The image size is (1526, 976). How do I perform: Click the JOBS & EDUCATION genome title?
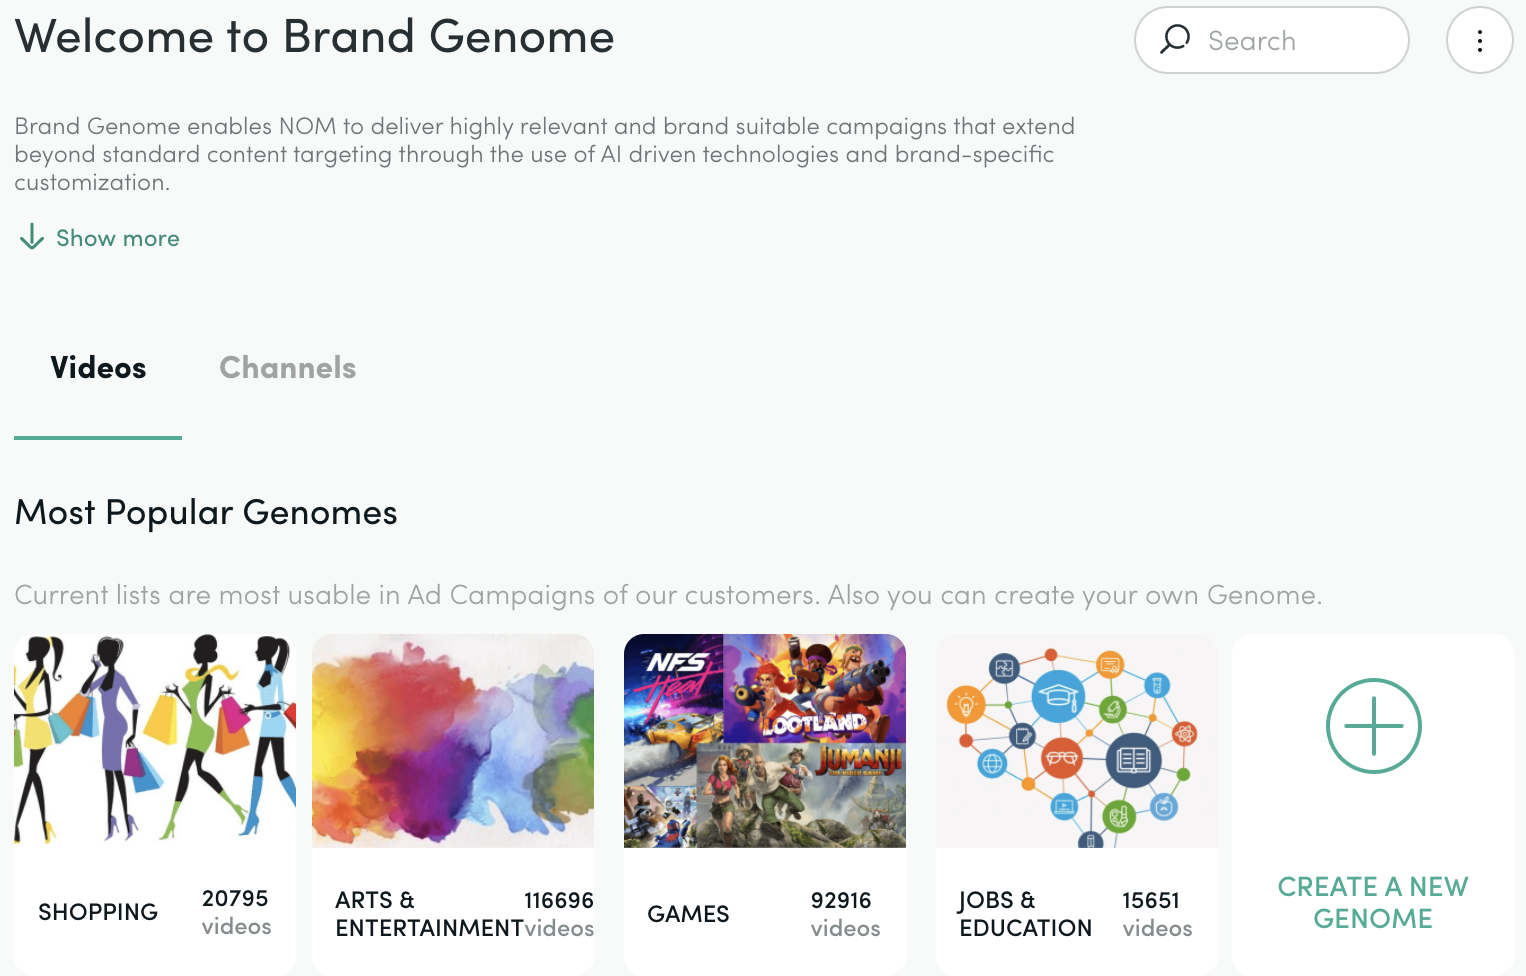[1025, 914]
